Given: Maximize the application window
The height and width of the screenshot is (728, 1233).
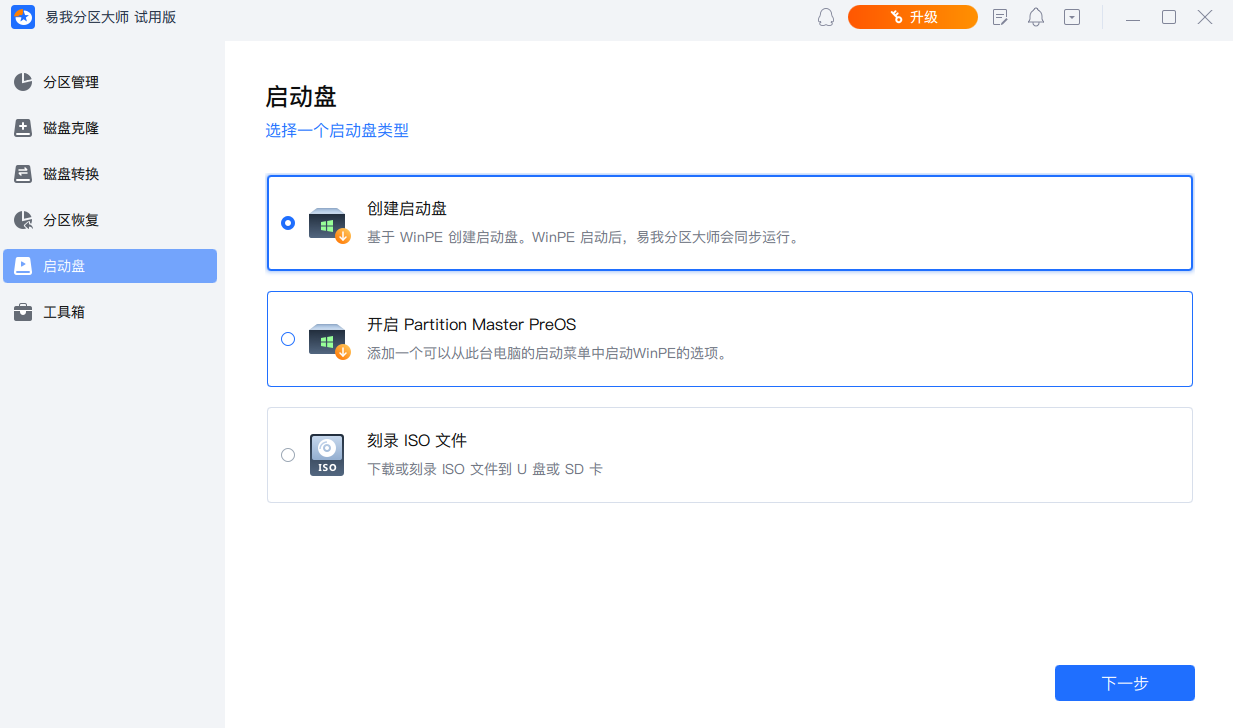Looking at the screenshot, I should 1169,17.
